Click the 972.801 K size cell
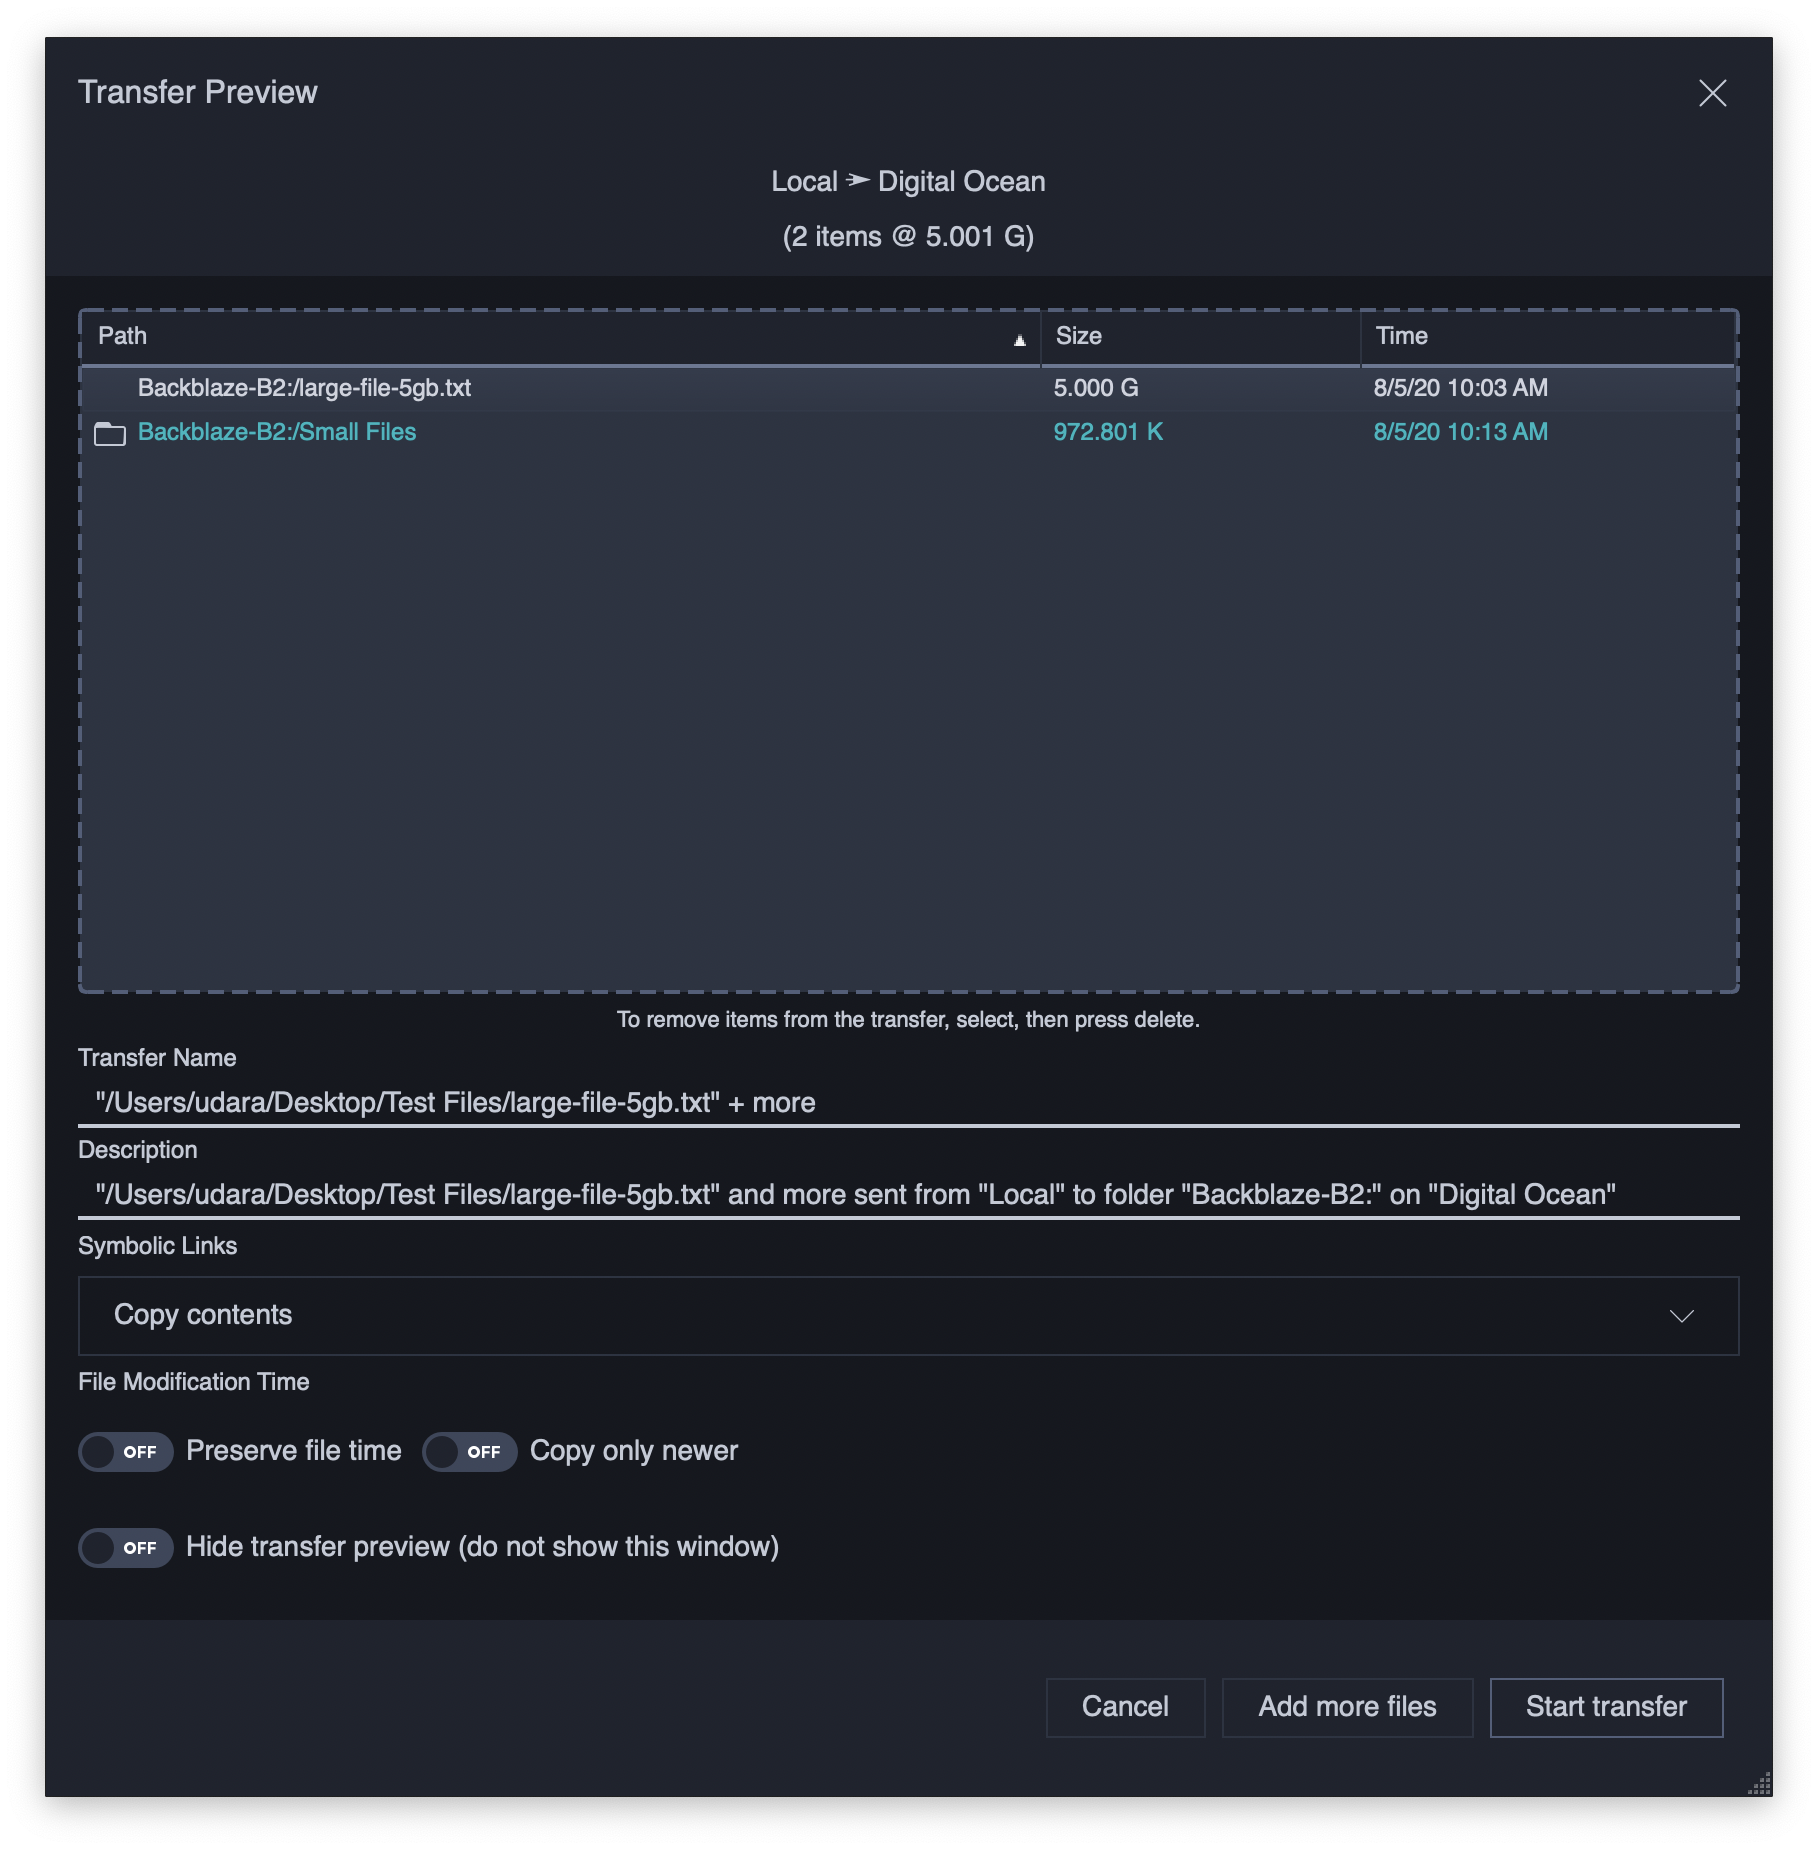 pos(1108,432)
